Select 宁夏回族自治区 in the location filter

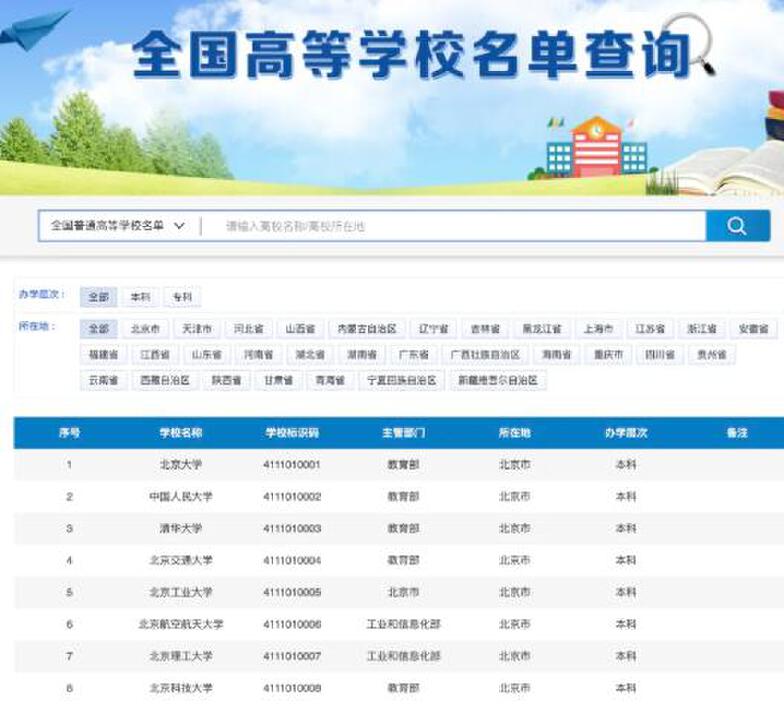click(x=402, y=380)
